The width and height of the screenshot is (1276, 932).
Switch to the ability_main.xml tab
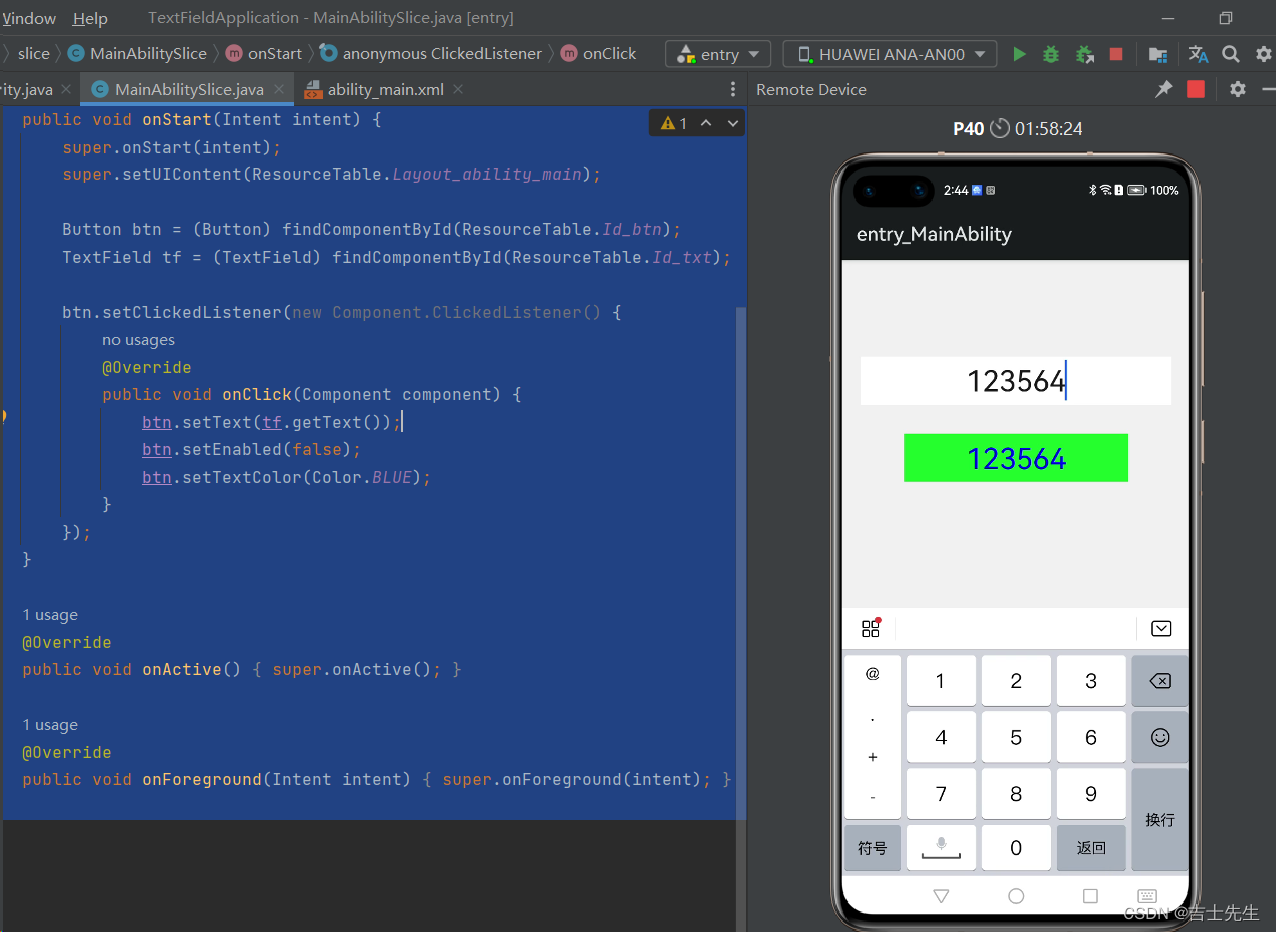(386, 89)
